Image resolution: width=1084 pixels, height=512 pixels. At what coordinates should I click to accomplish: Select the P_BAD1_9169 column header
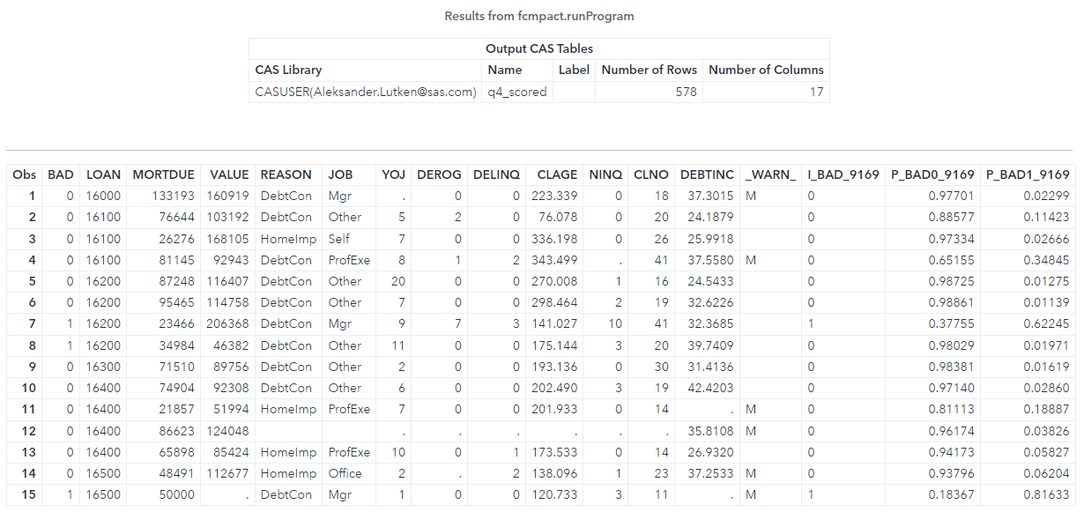pos(1027,174)
